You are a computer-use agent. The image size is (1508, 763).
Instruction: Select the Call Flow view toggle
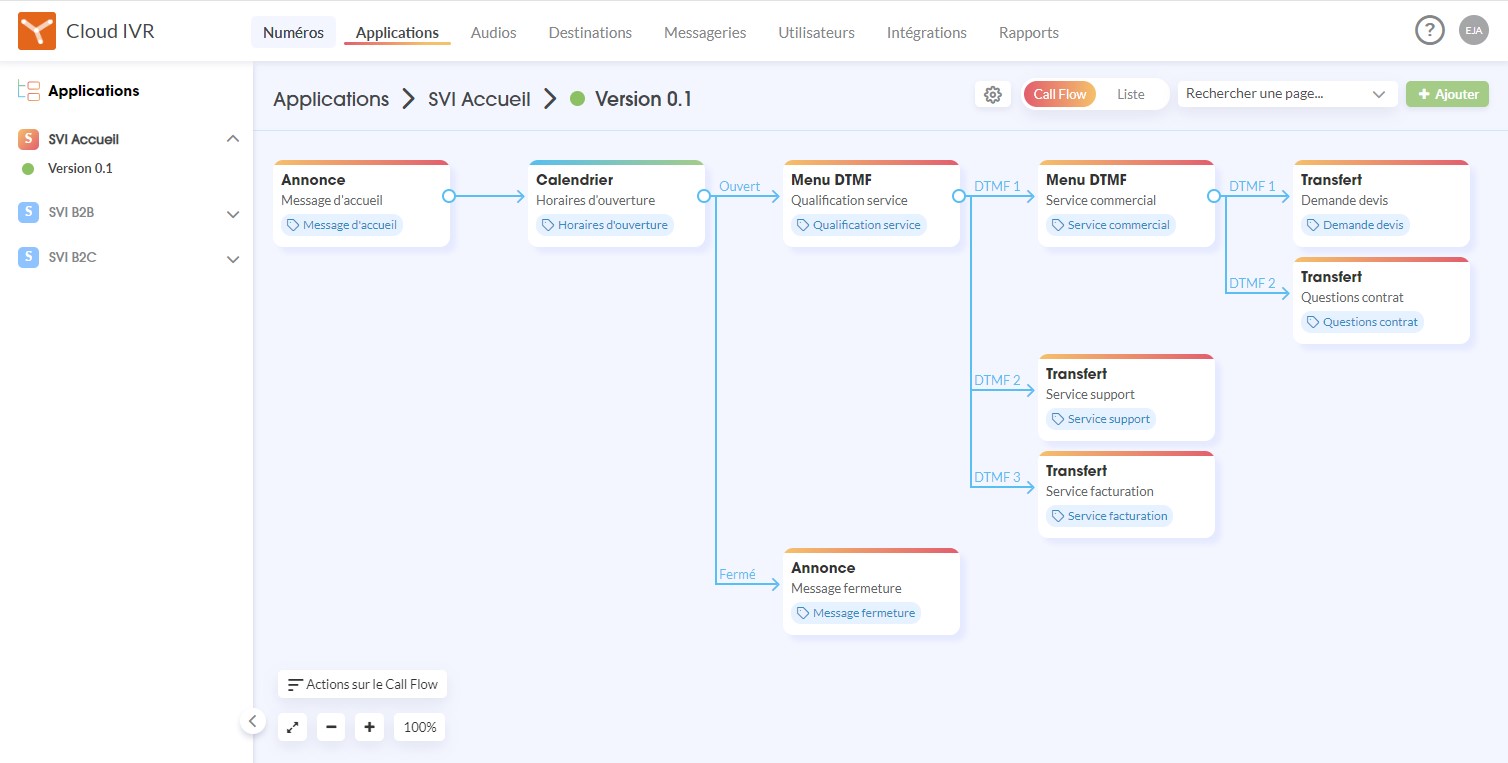(1060, 94)
